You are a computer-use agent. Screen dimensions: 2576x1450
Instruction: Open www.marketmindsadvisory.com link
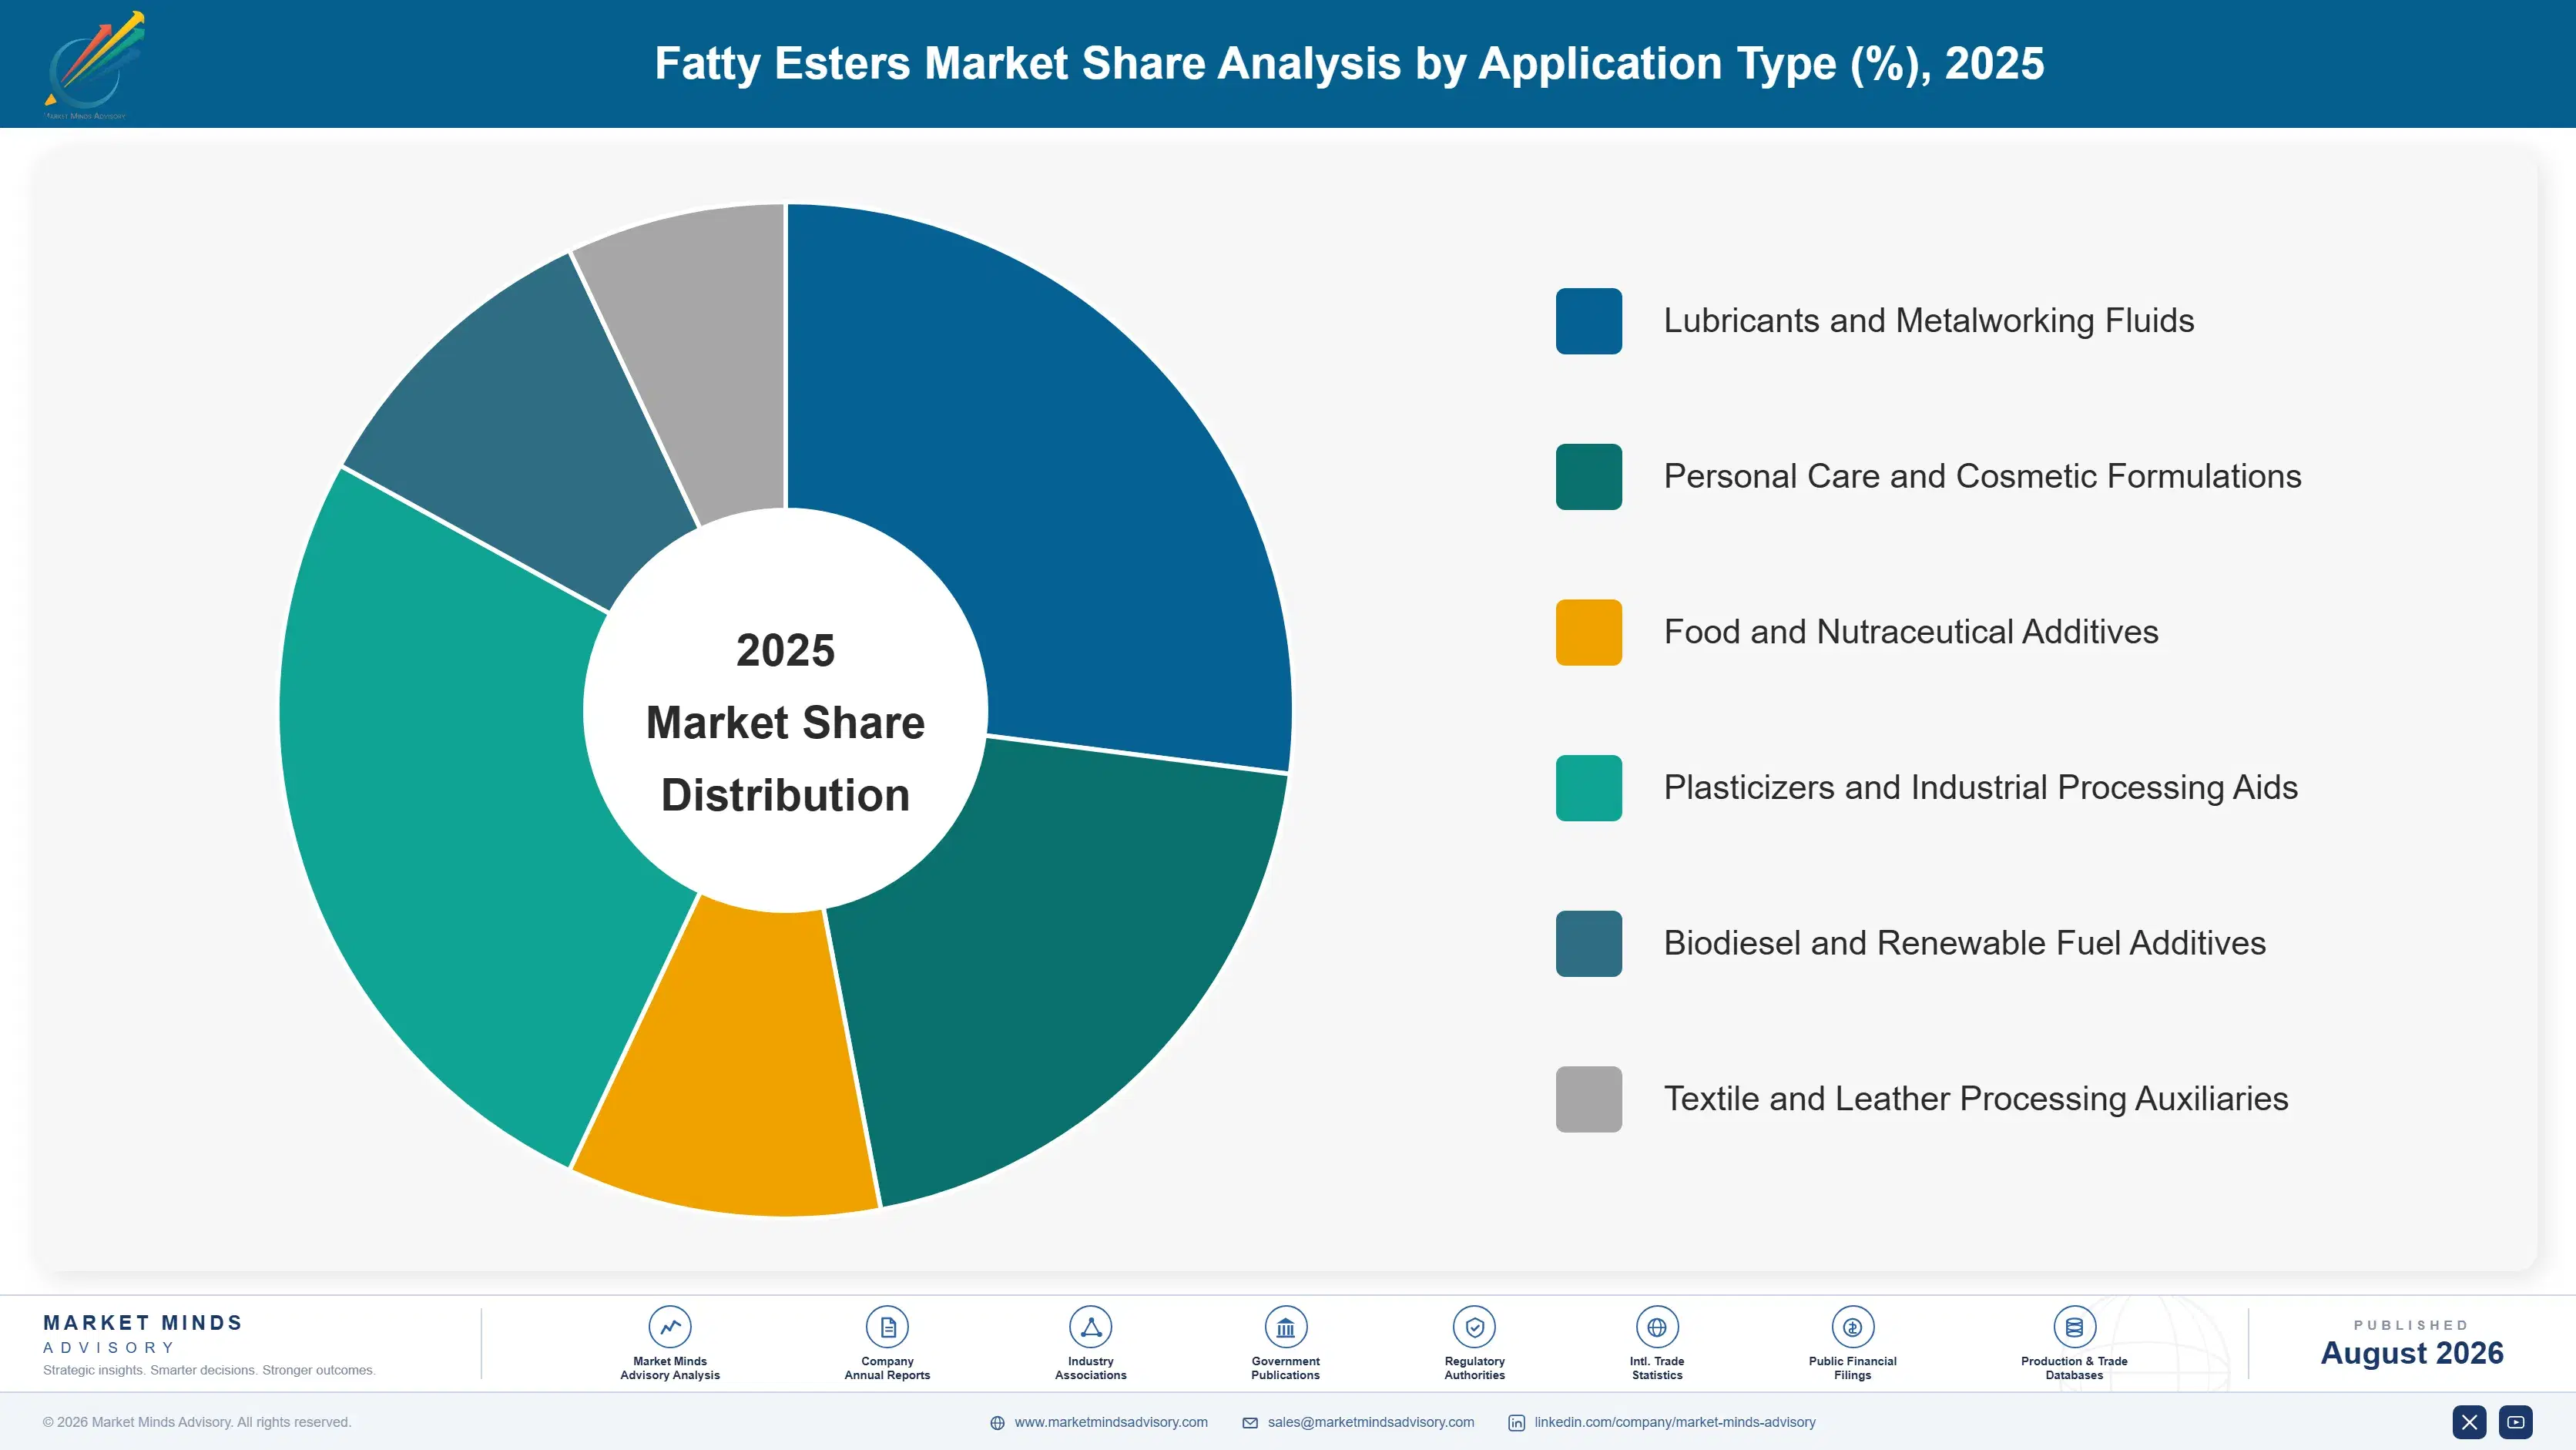tap(1111, 1422)
